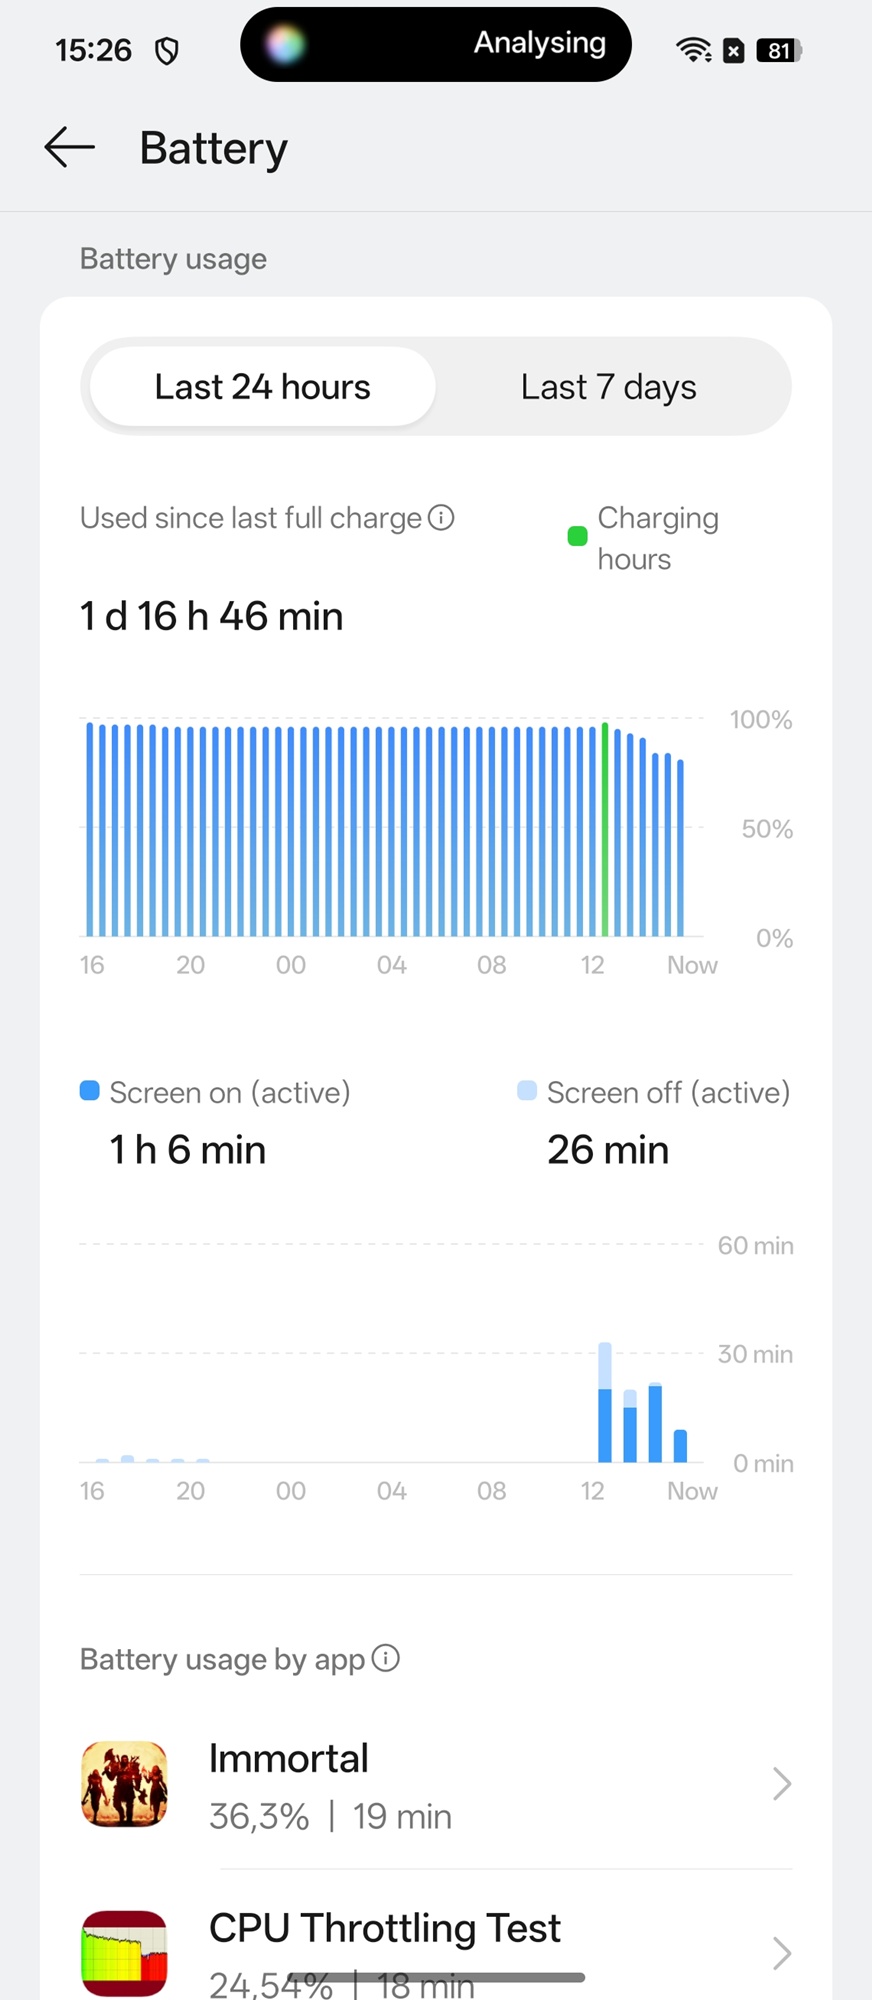This screenshot has width=872, height=2000.
Task: Expand CPU Throttling Test details chevron
Action: click(x=781, y=1952)
